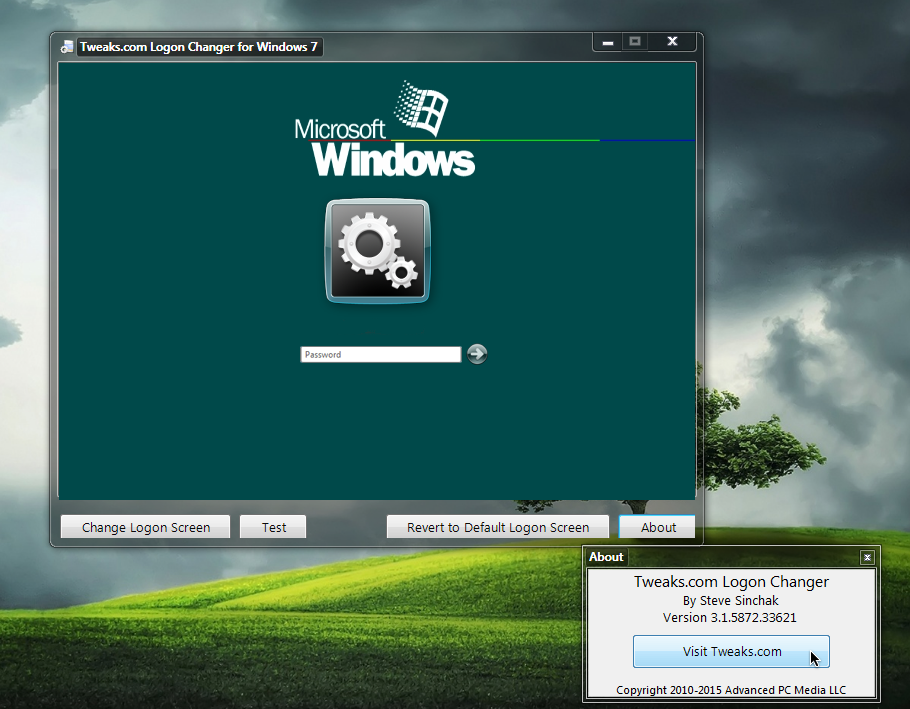Visit Tweaks.com from the About popup
This screenshot has width=910, height=709.
[x=731, y=652]
